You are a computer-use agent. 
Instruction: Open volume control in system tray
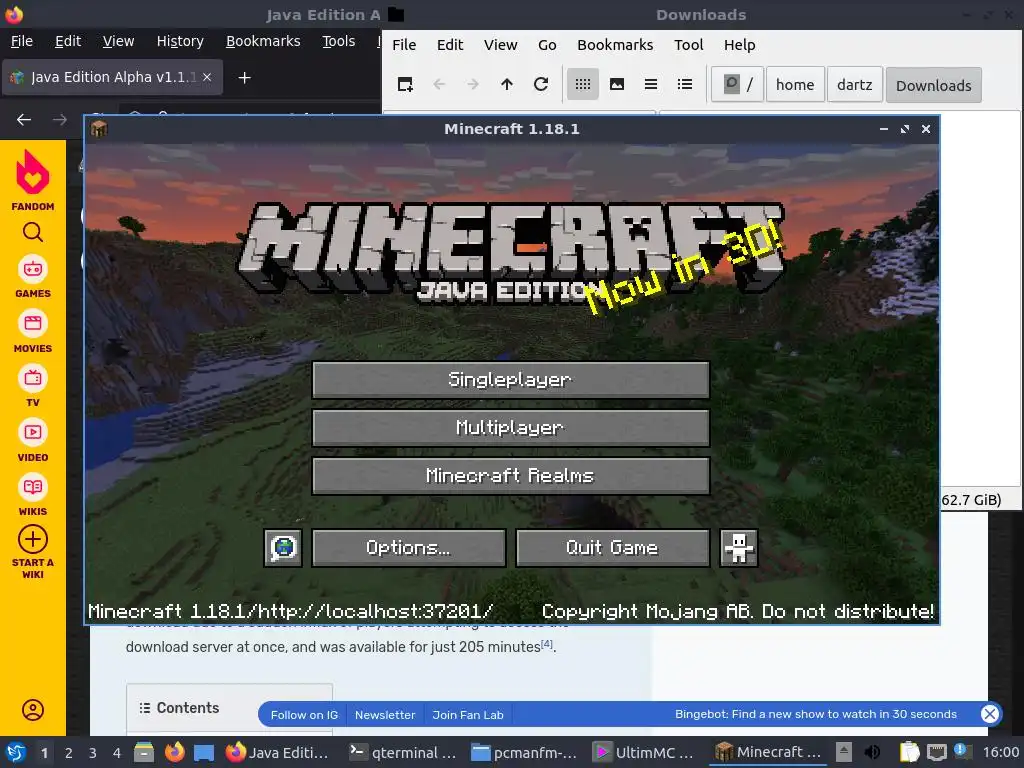point(872,752)
